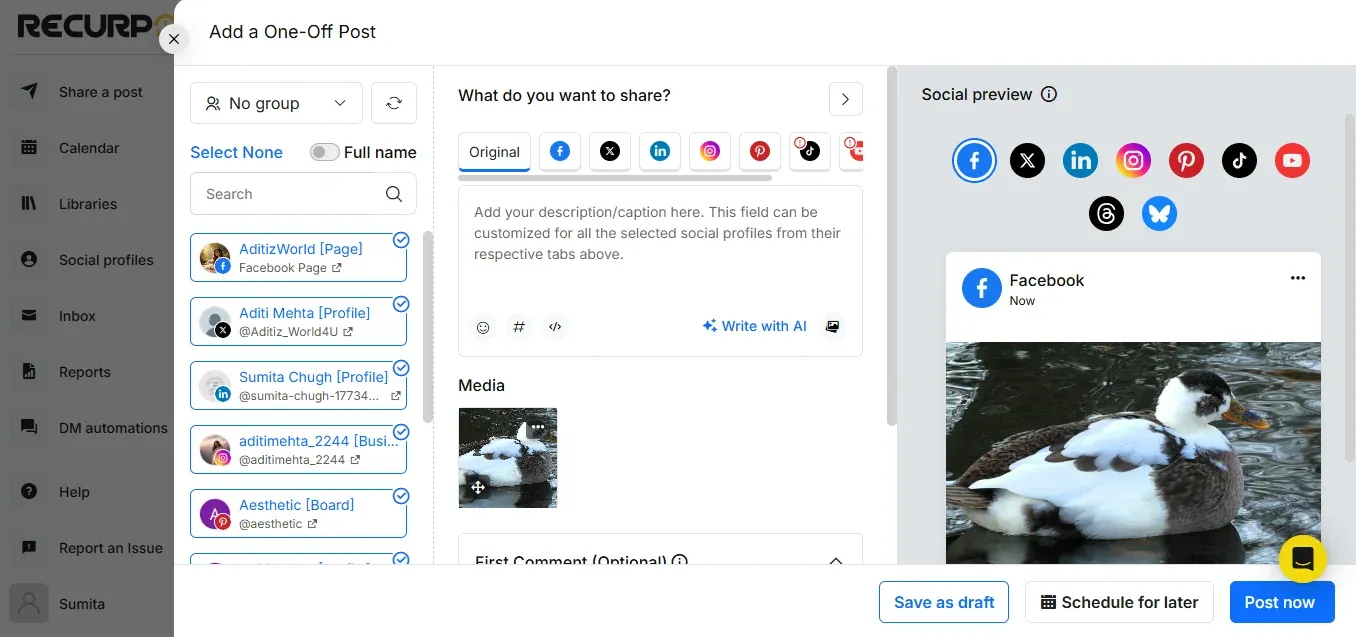The width and height of the screenshot is (1356, 637).
Task: Open three-dot menu on the Facebook preview card
Action: pyautogui.click(x=1298, y=278)
